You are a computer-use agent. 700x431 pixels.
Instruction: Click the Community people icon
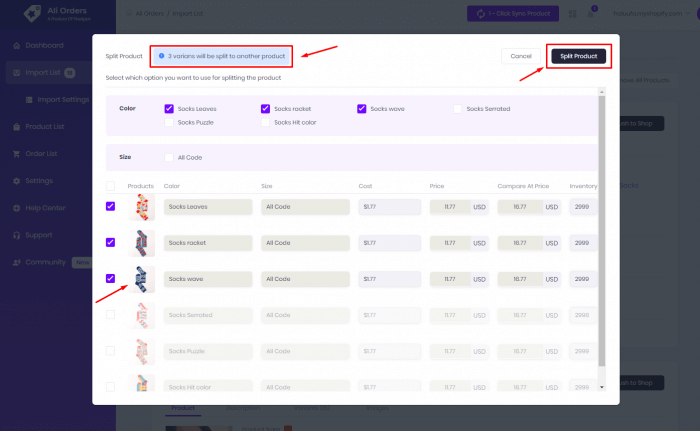(x=17, y=262)
